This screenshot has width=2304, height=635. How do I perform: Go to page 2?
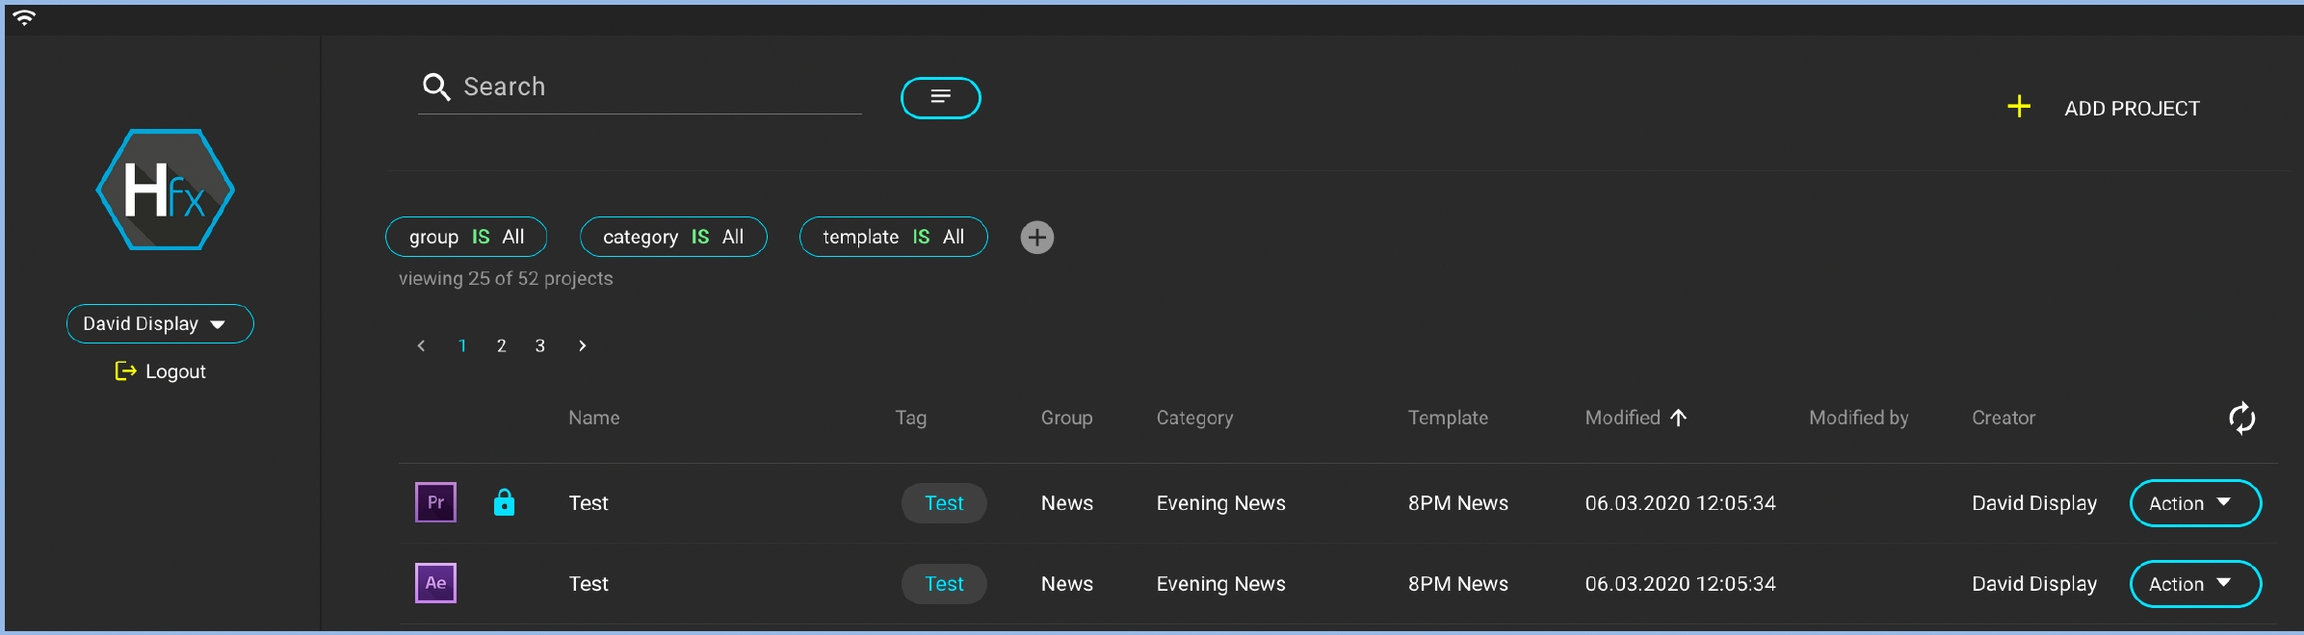tap(501, 346)
